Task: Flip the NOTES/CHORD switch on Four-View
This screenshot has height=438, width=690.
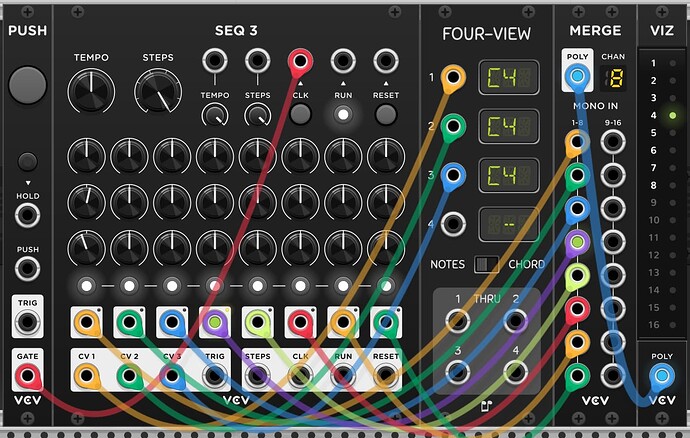Action: (486, 264)
